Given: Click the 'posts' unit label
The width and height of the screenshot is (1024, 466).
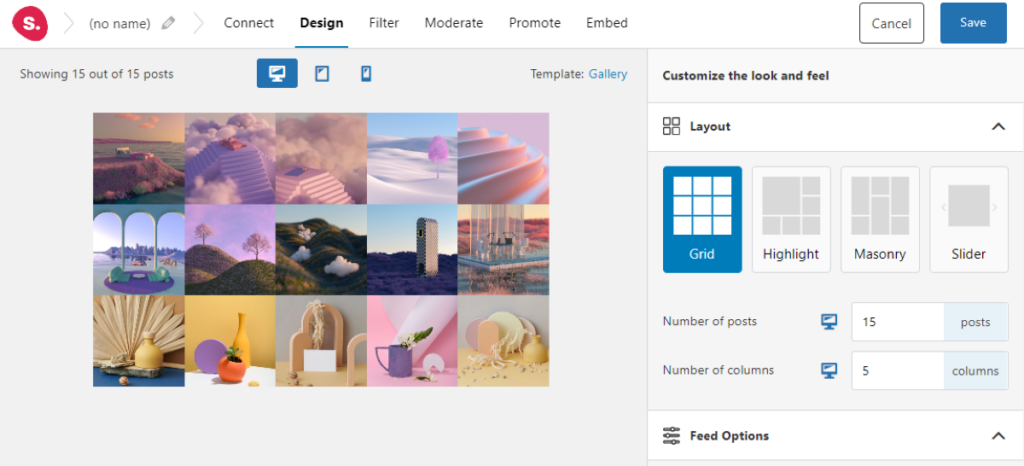Looking at the screenshot, I should click(976, 322).
